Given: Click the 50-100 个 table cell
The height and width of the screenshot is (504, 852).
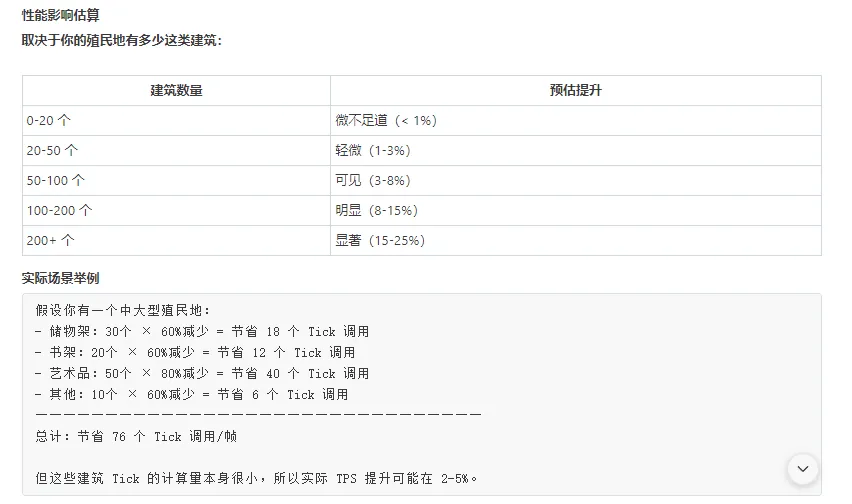Looking at the screenshot, I should click(x=56, y=180).
